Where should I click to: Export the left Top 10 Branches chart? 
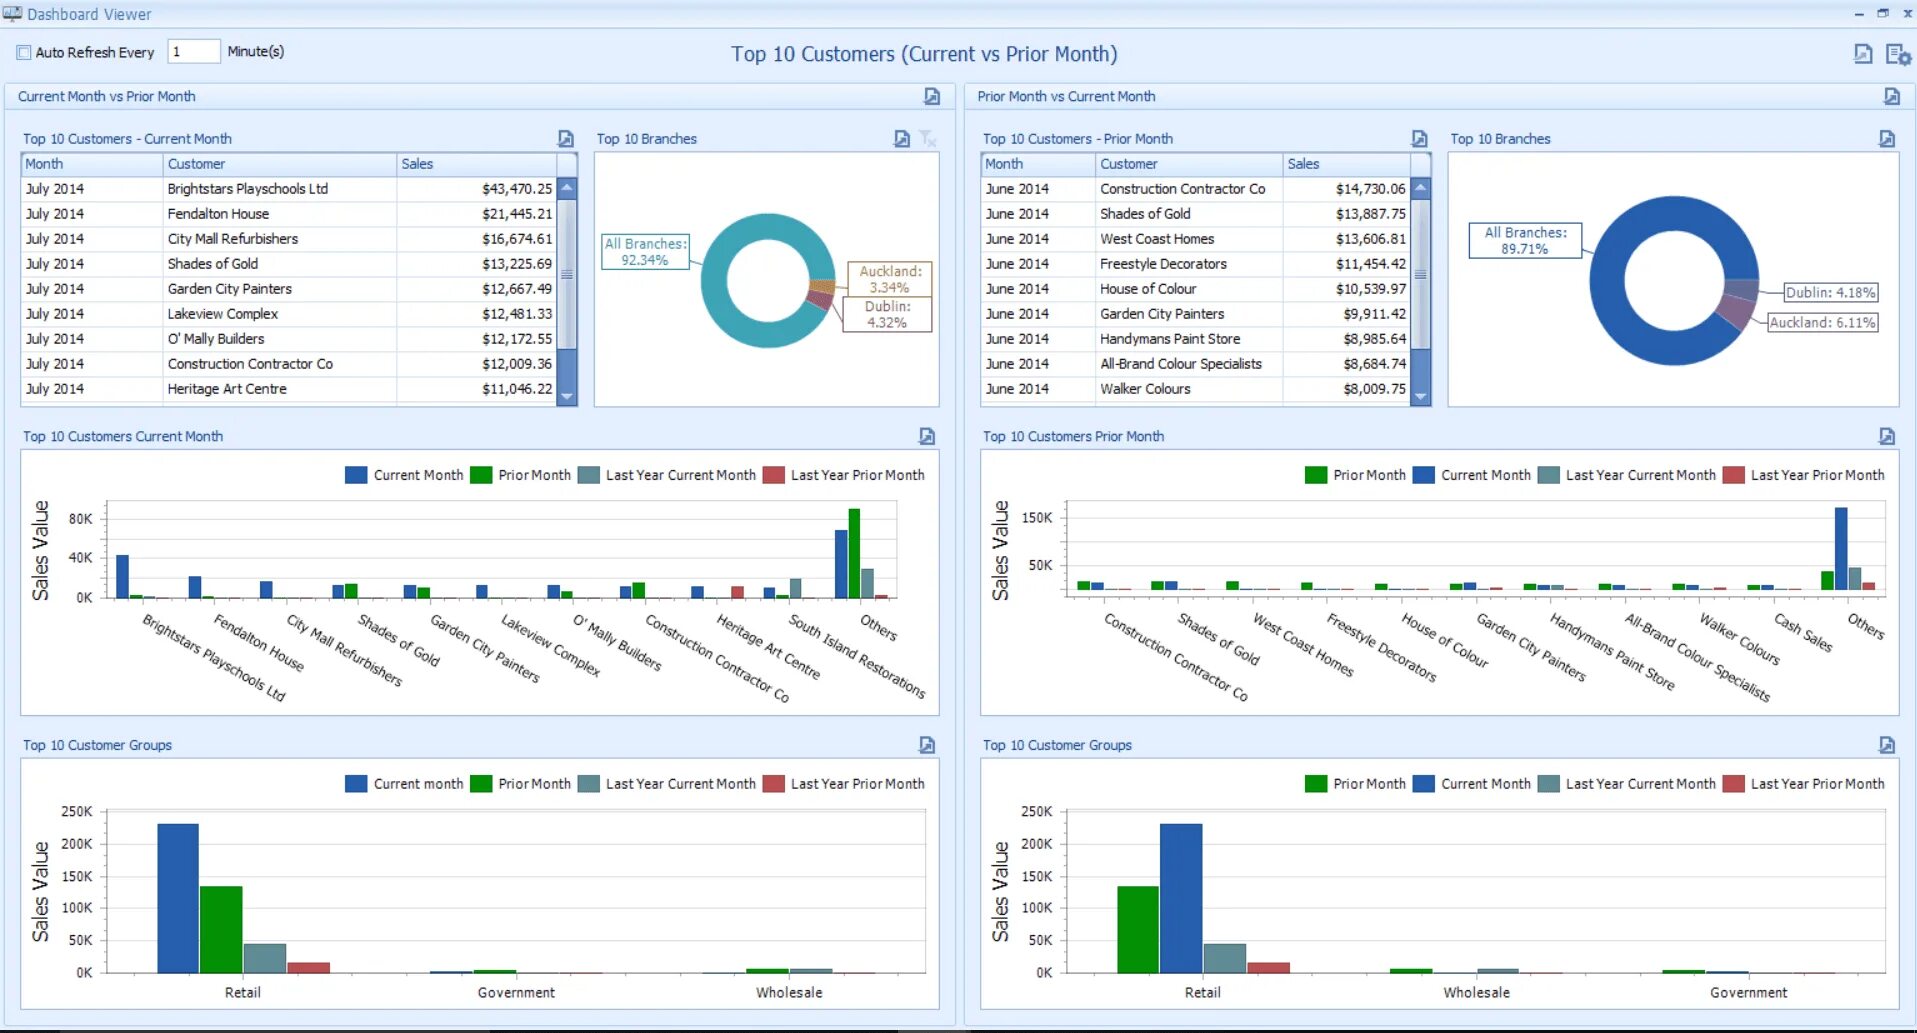click(x=902, y=139)
